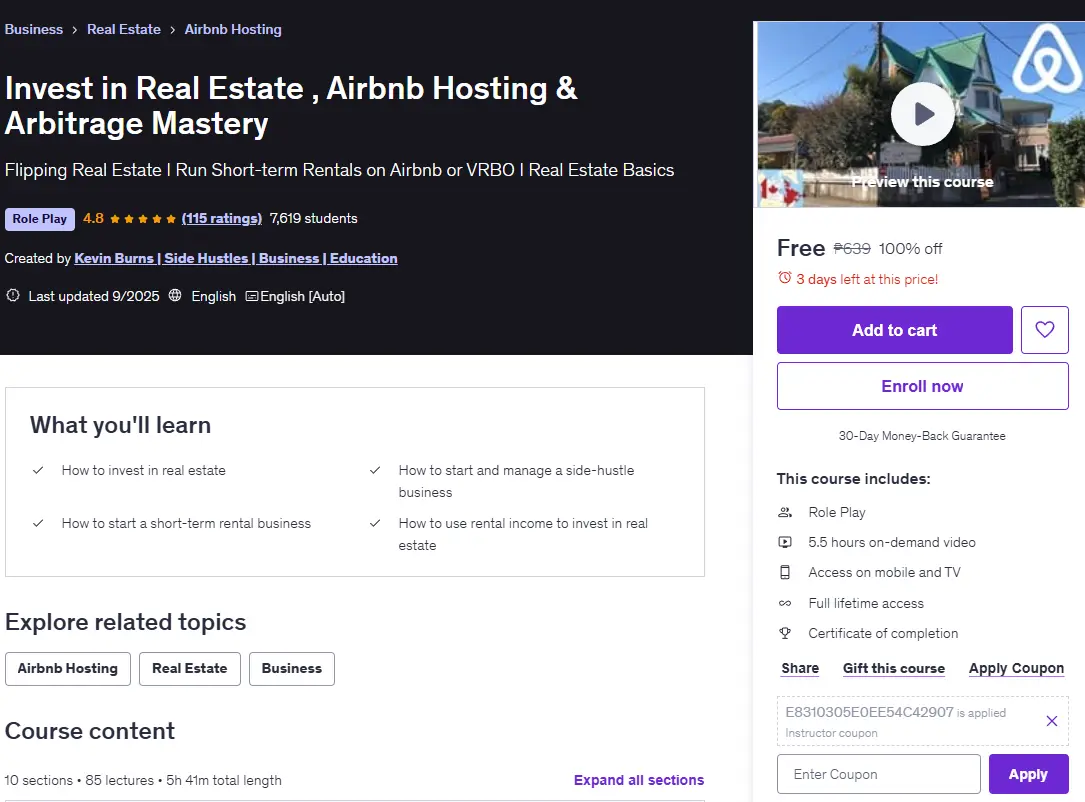This screenshot has height=802, width=1085.
Task: Select Business topic tag
Action: tap(291, 668)
